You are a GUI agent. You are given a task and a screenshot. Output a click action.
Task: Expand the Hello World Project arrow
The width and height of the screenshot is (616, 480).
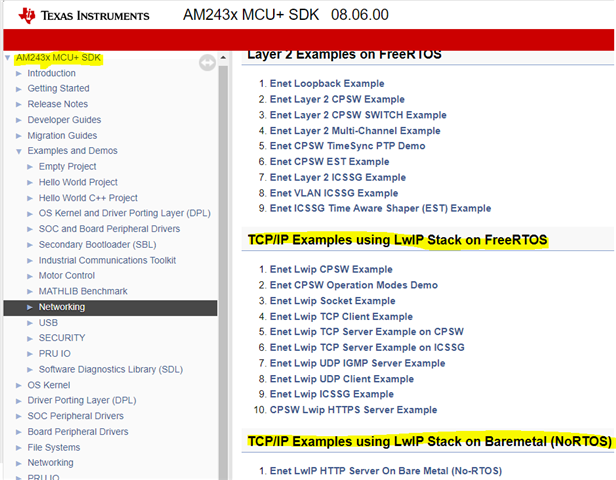[x=30, y=183]
